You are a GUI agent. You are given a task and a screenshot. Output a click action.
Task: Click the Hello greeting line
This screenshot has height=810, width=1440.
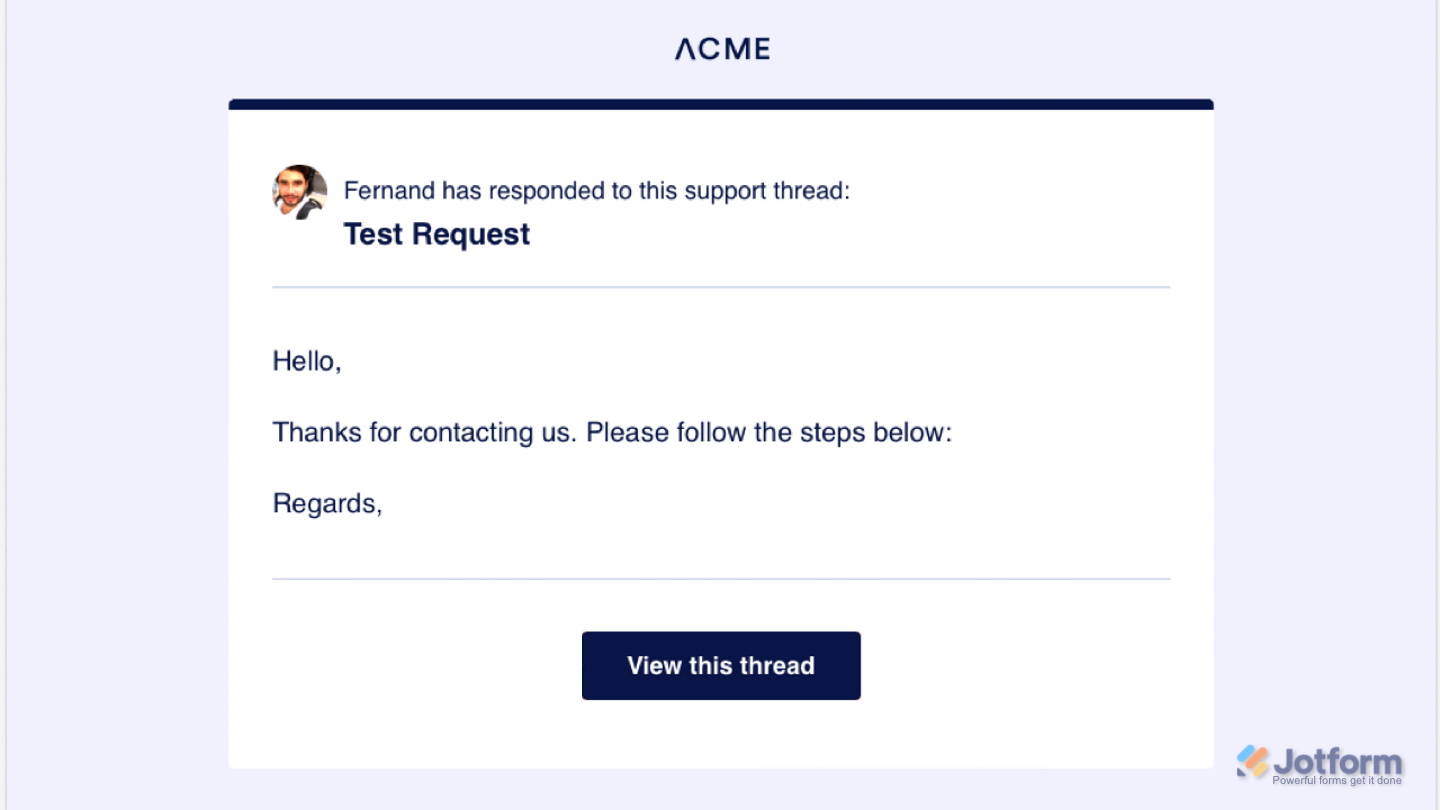click(x=307, y=361)
